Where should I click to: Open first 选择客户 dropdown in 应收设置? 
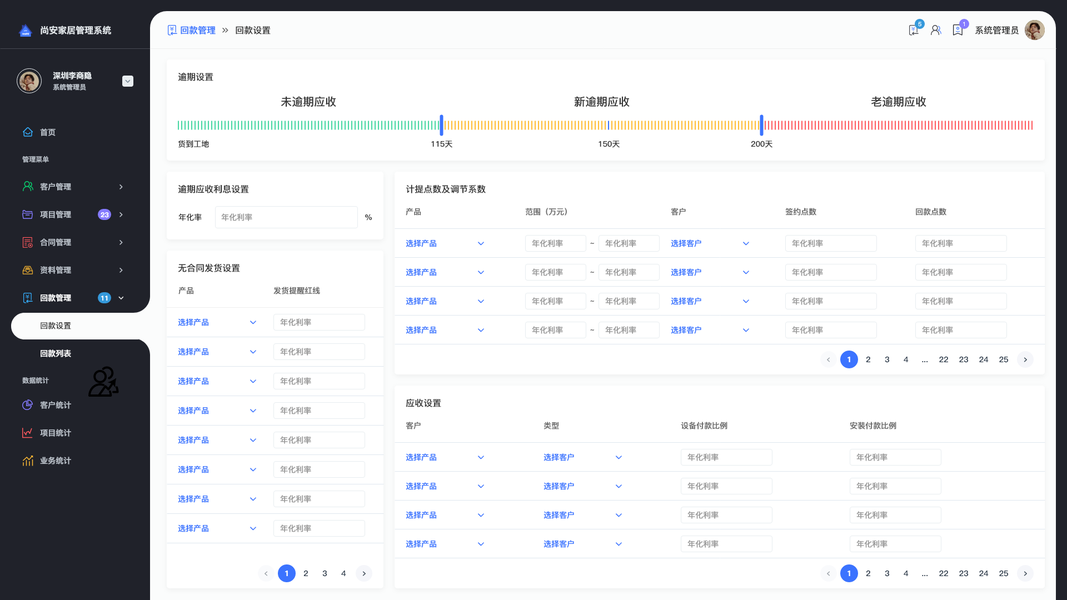[x=582, y=458]
